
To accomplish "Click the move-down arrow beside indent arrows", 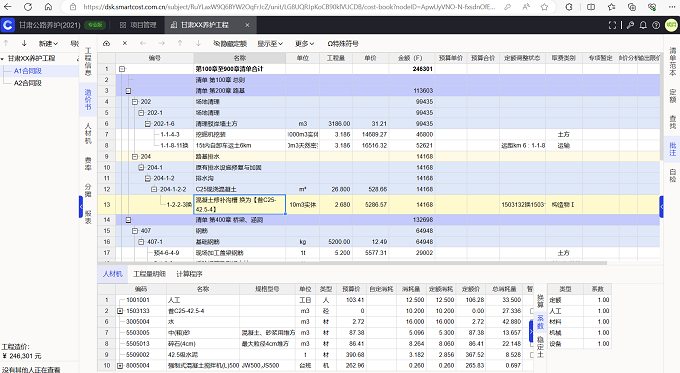I will pos(198,43).
